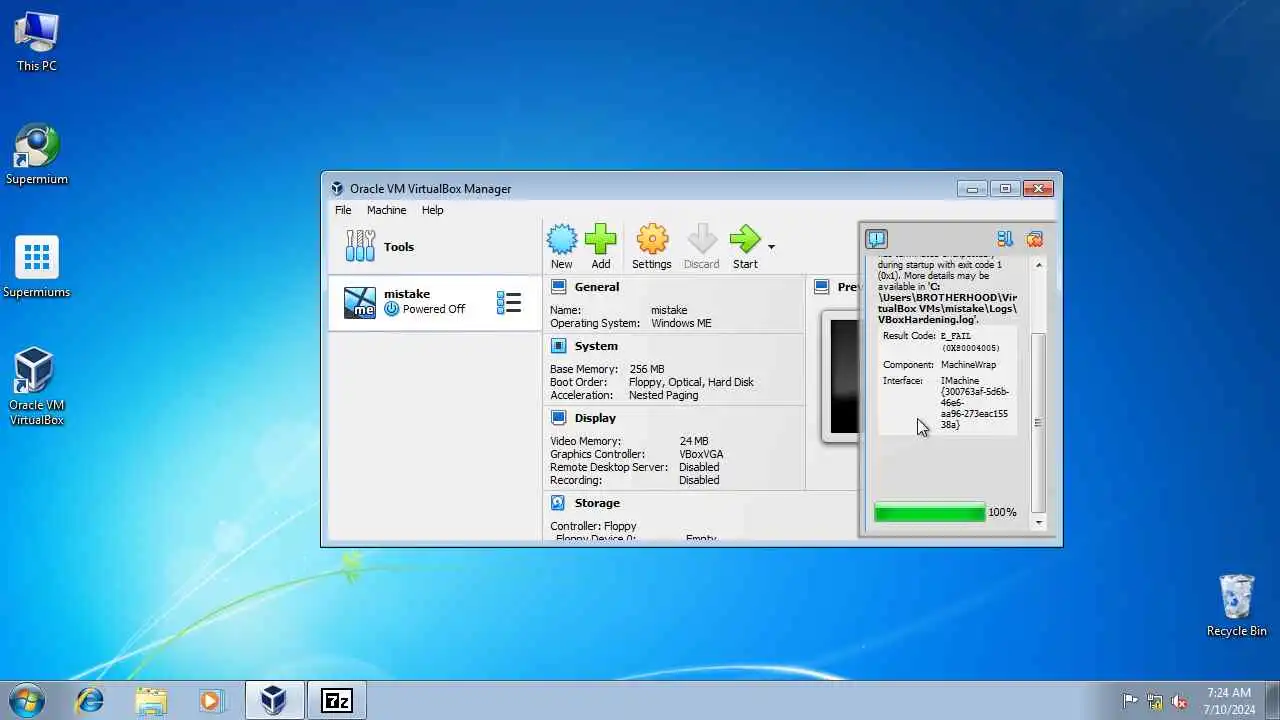This screenshot has height=720, width=1280.
Task: Click 'Floppy, Optical, Hard Disk' boot order
Action: tap(691, 382)
